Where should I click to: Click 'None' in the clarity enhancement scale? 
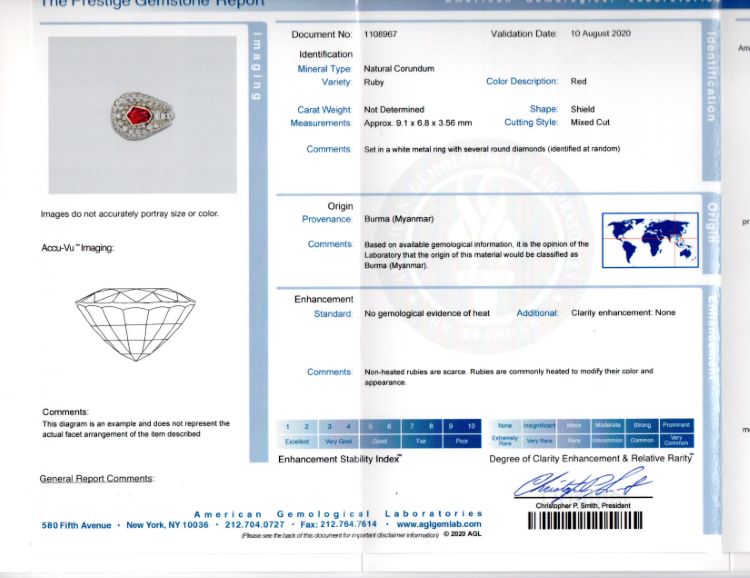point(505,425)
